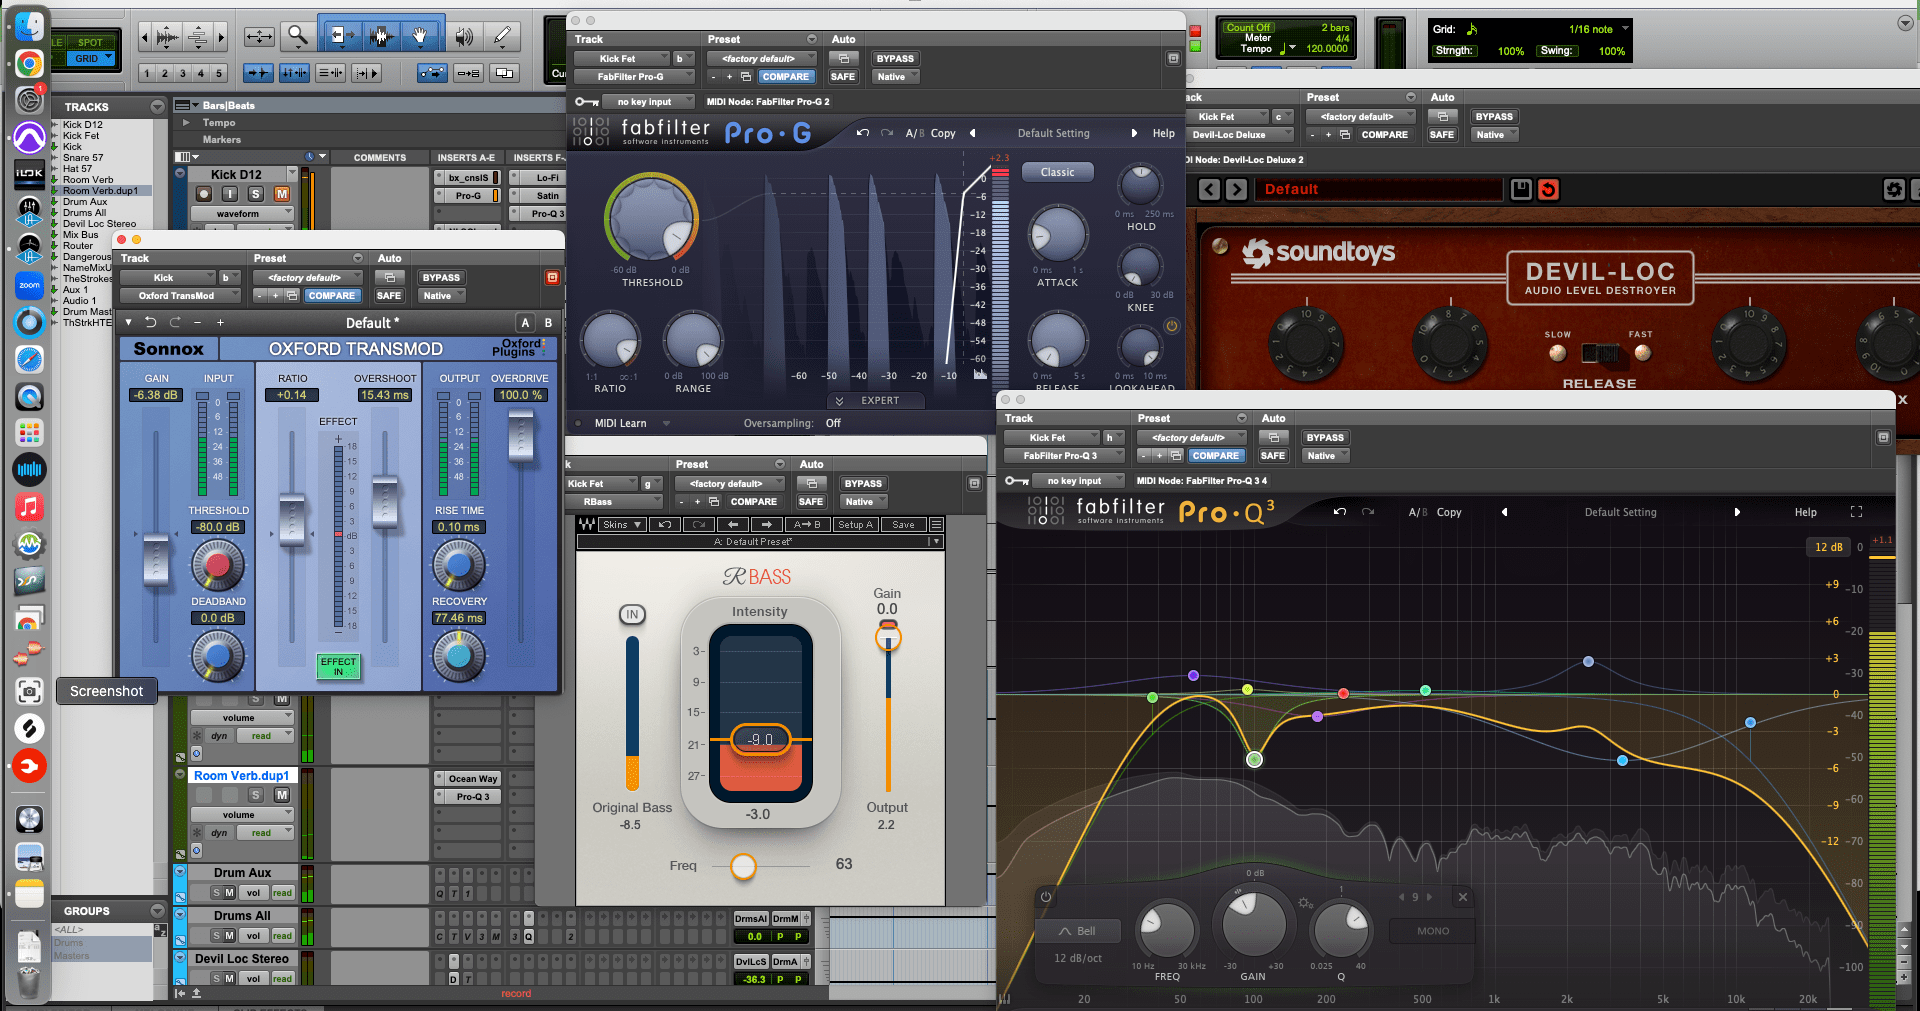
Task: Toggle Automation Follows Edit button
Action: tap(432, 73)
